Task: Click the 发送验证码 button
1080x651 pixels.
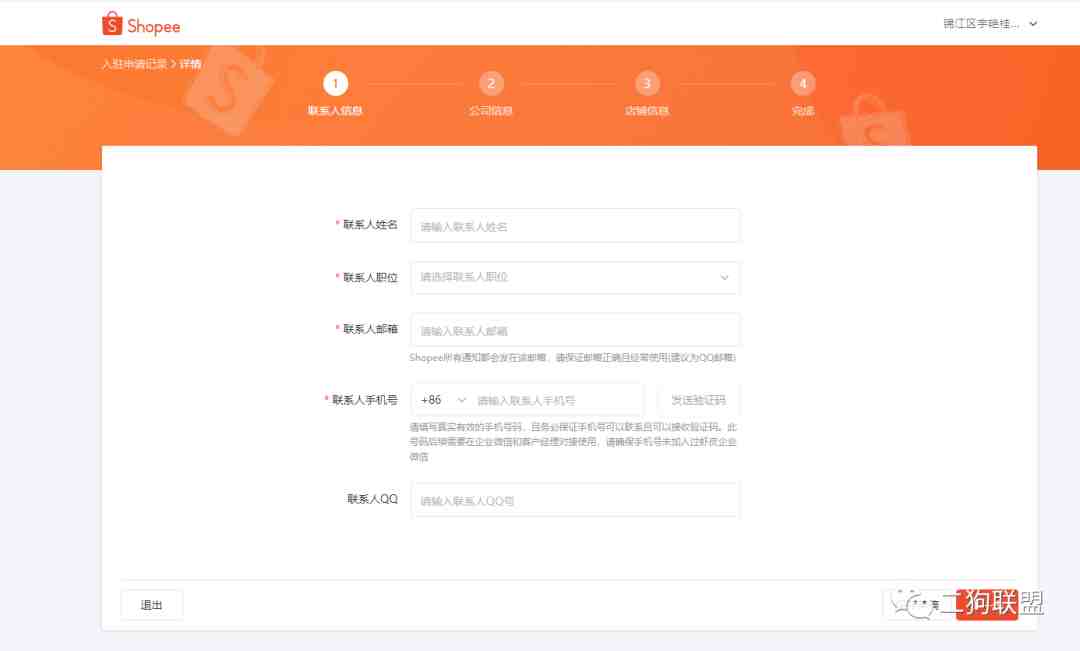Action: click(x=698, y=400)
